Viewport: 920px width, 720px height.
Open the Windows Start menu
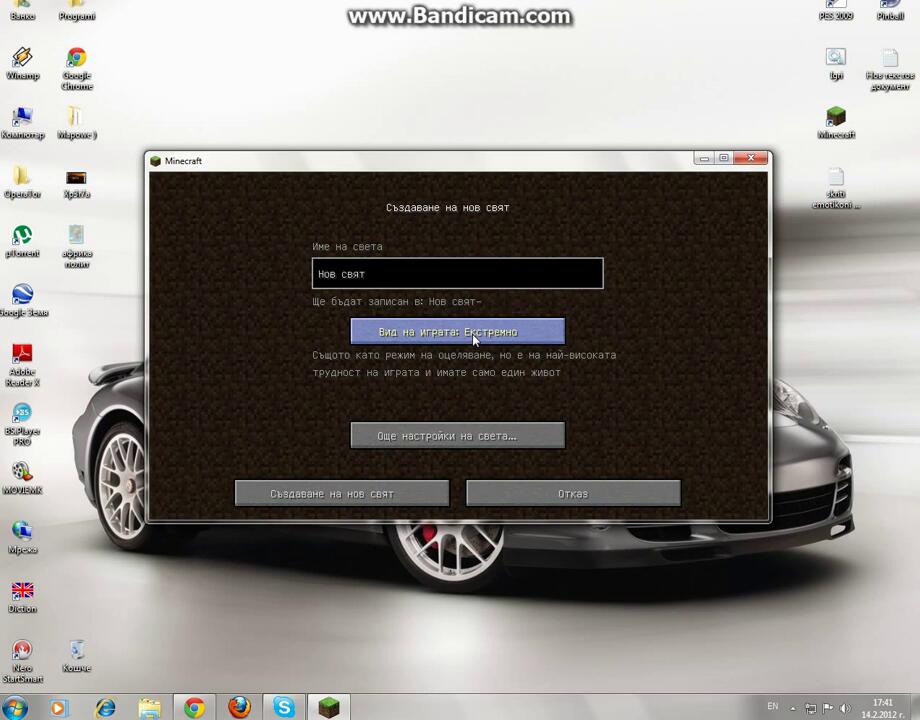15,707
